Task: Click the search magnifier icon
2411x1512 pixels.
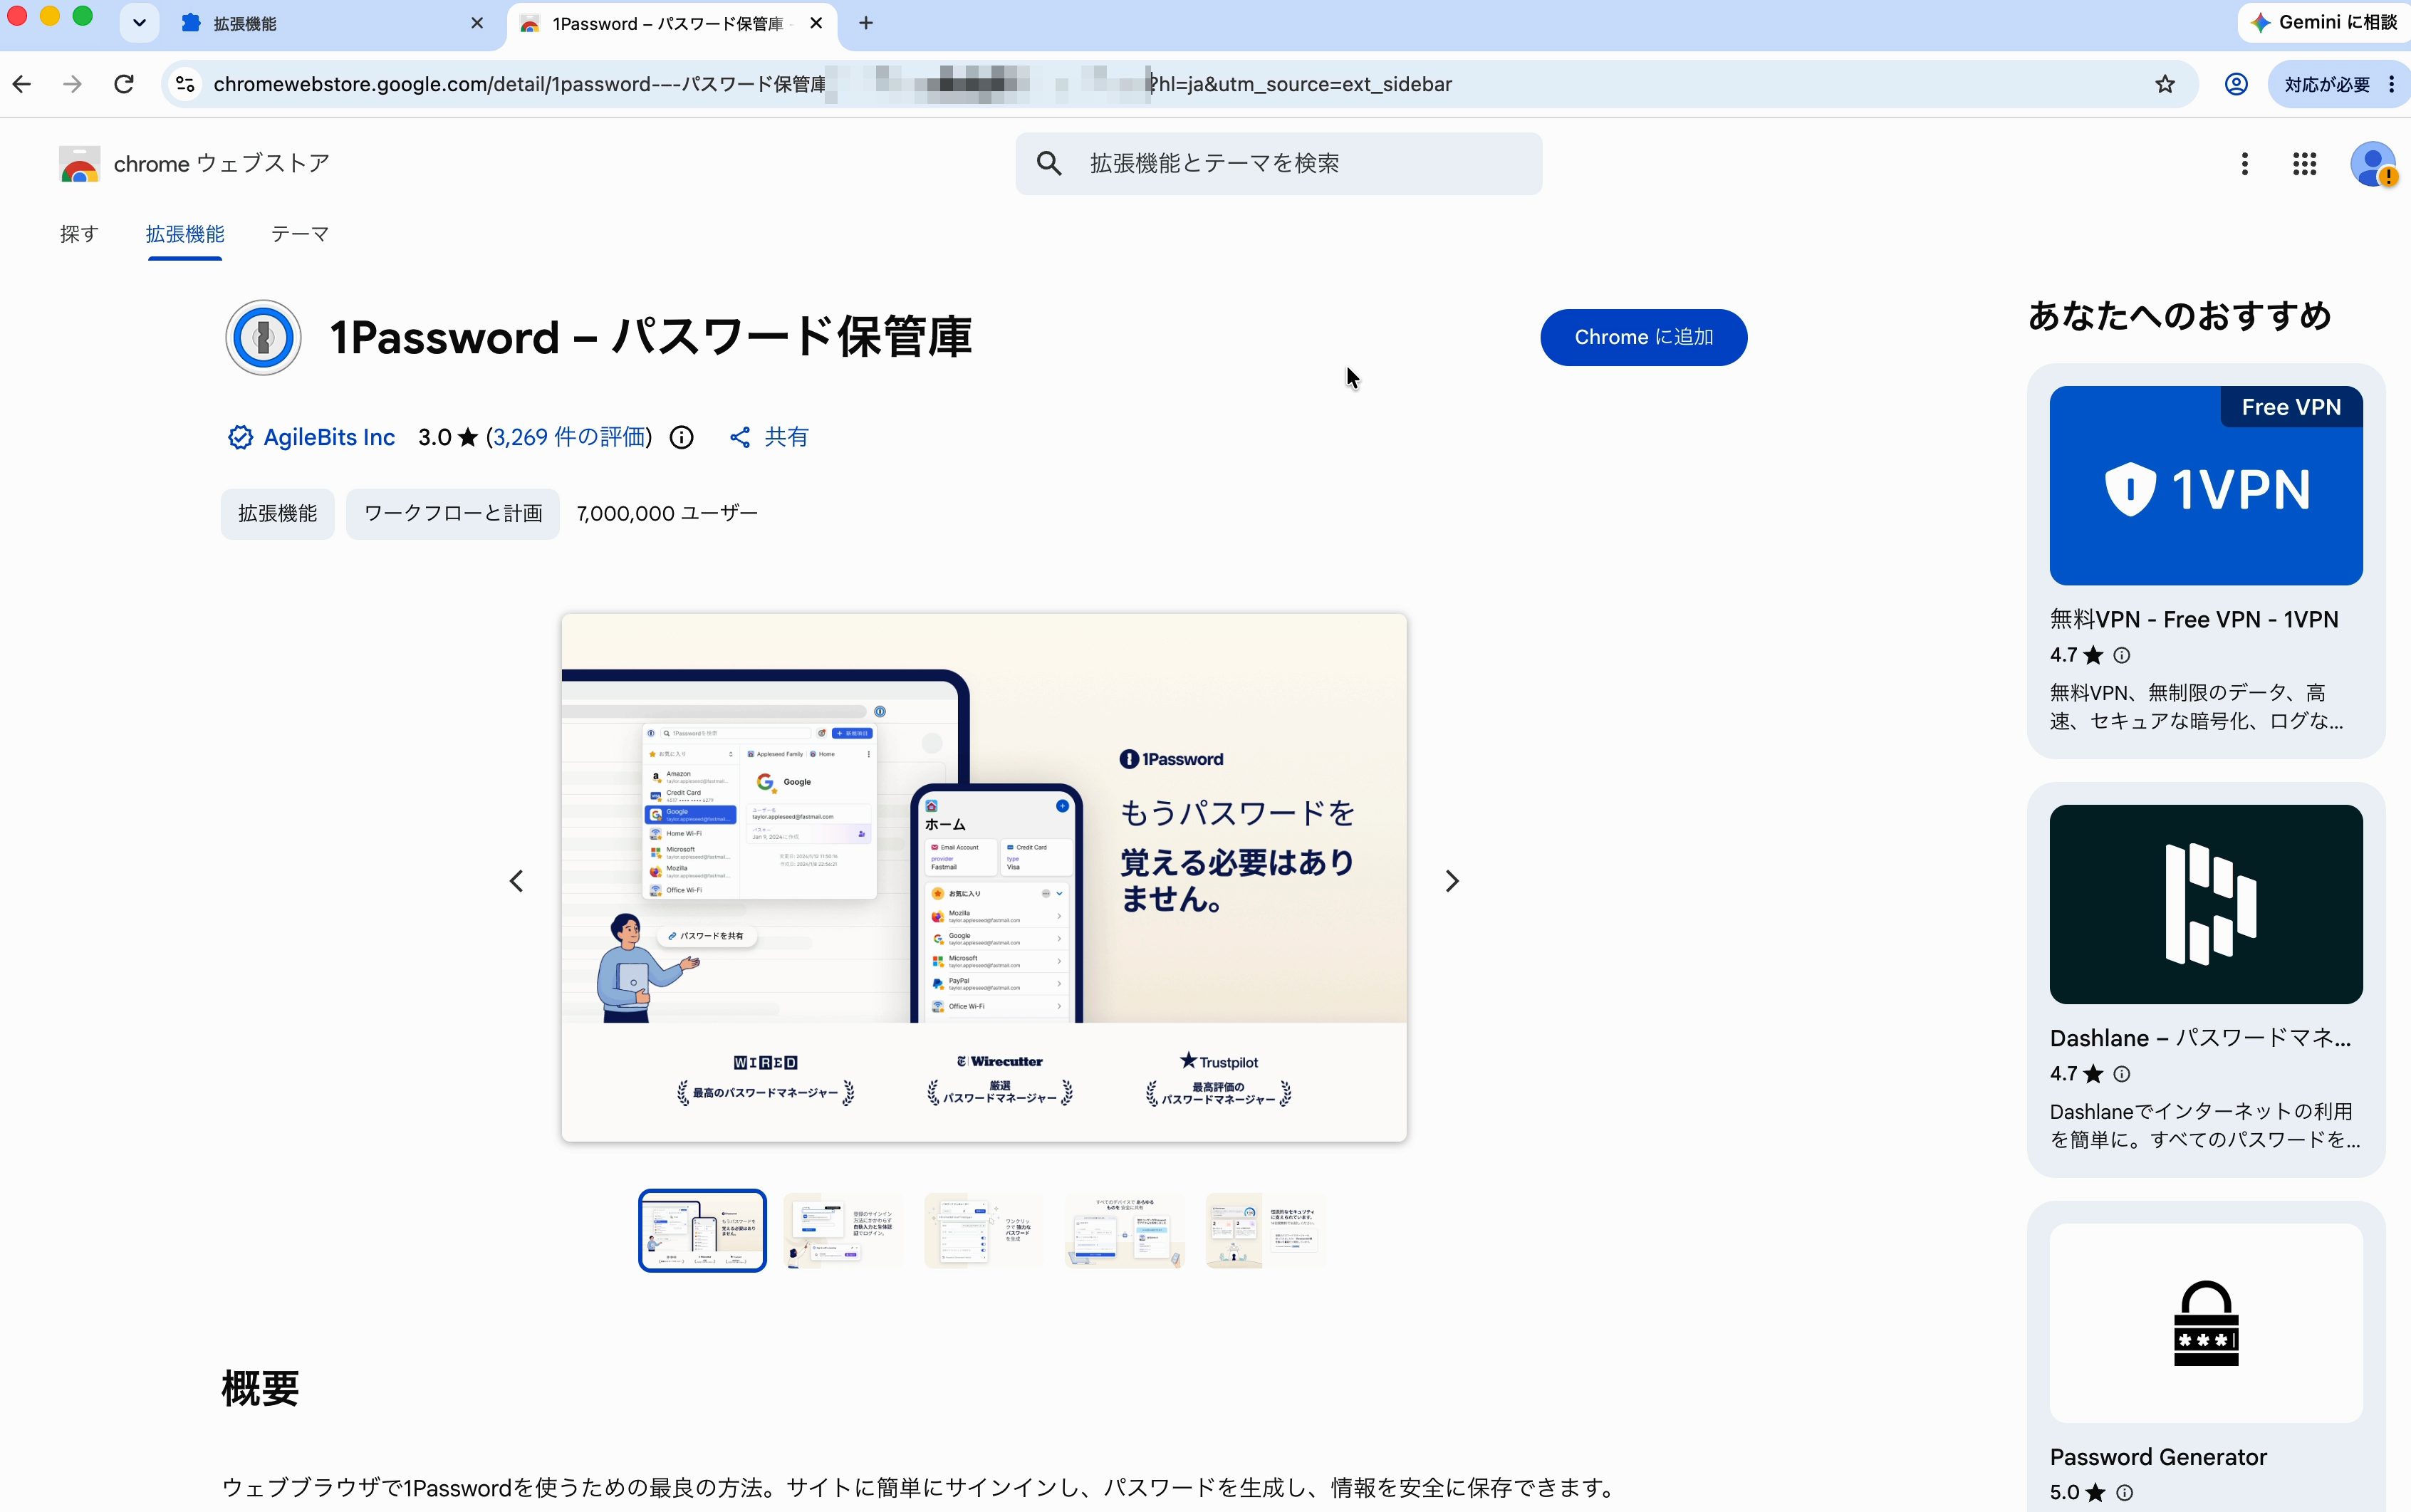Action: [1048, 163]
